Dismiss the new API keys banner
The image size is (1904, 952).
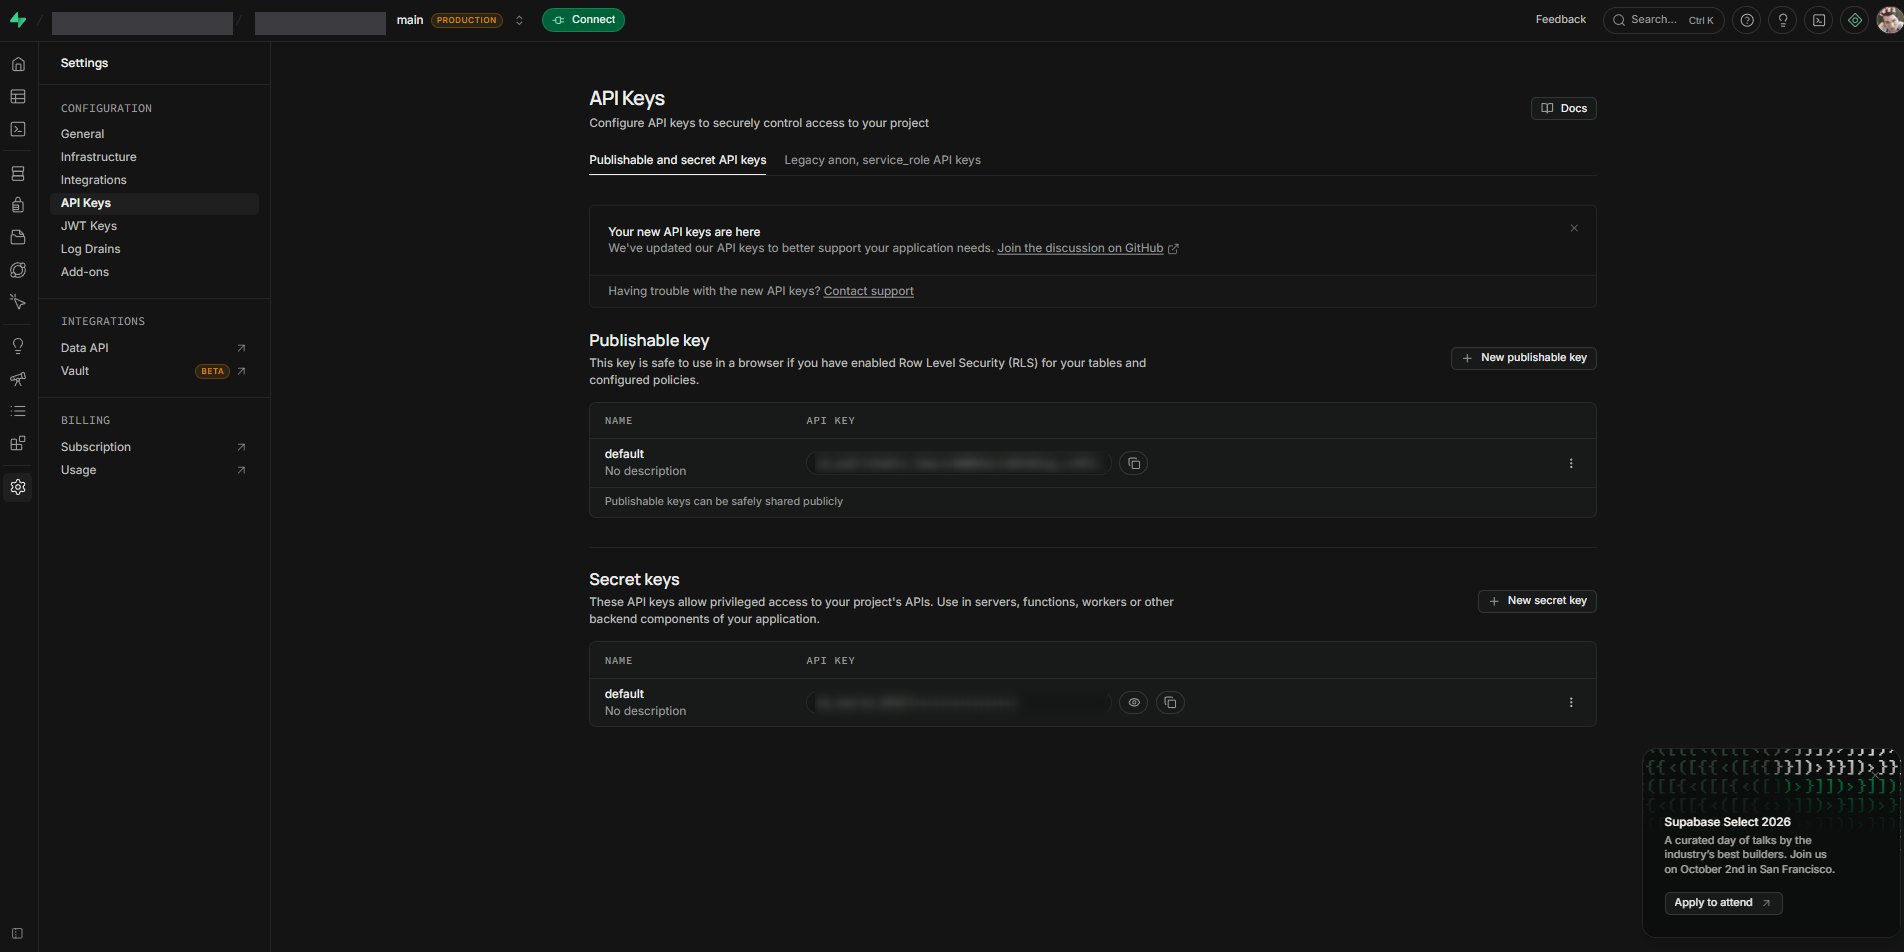[1574, 228]
